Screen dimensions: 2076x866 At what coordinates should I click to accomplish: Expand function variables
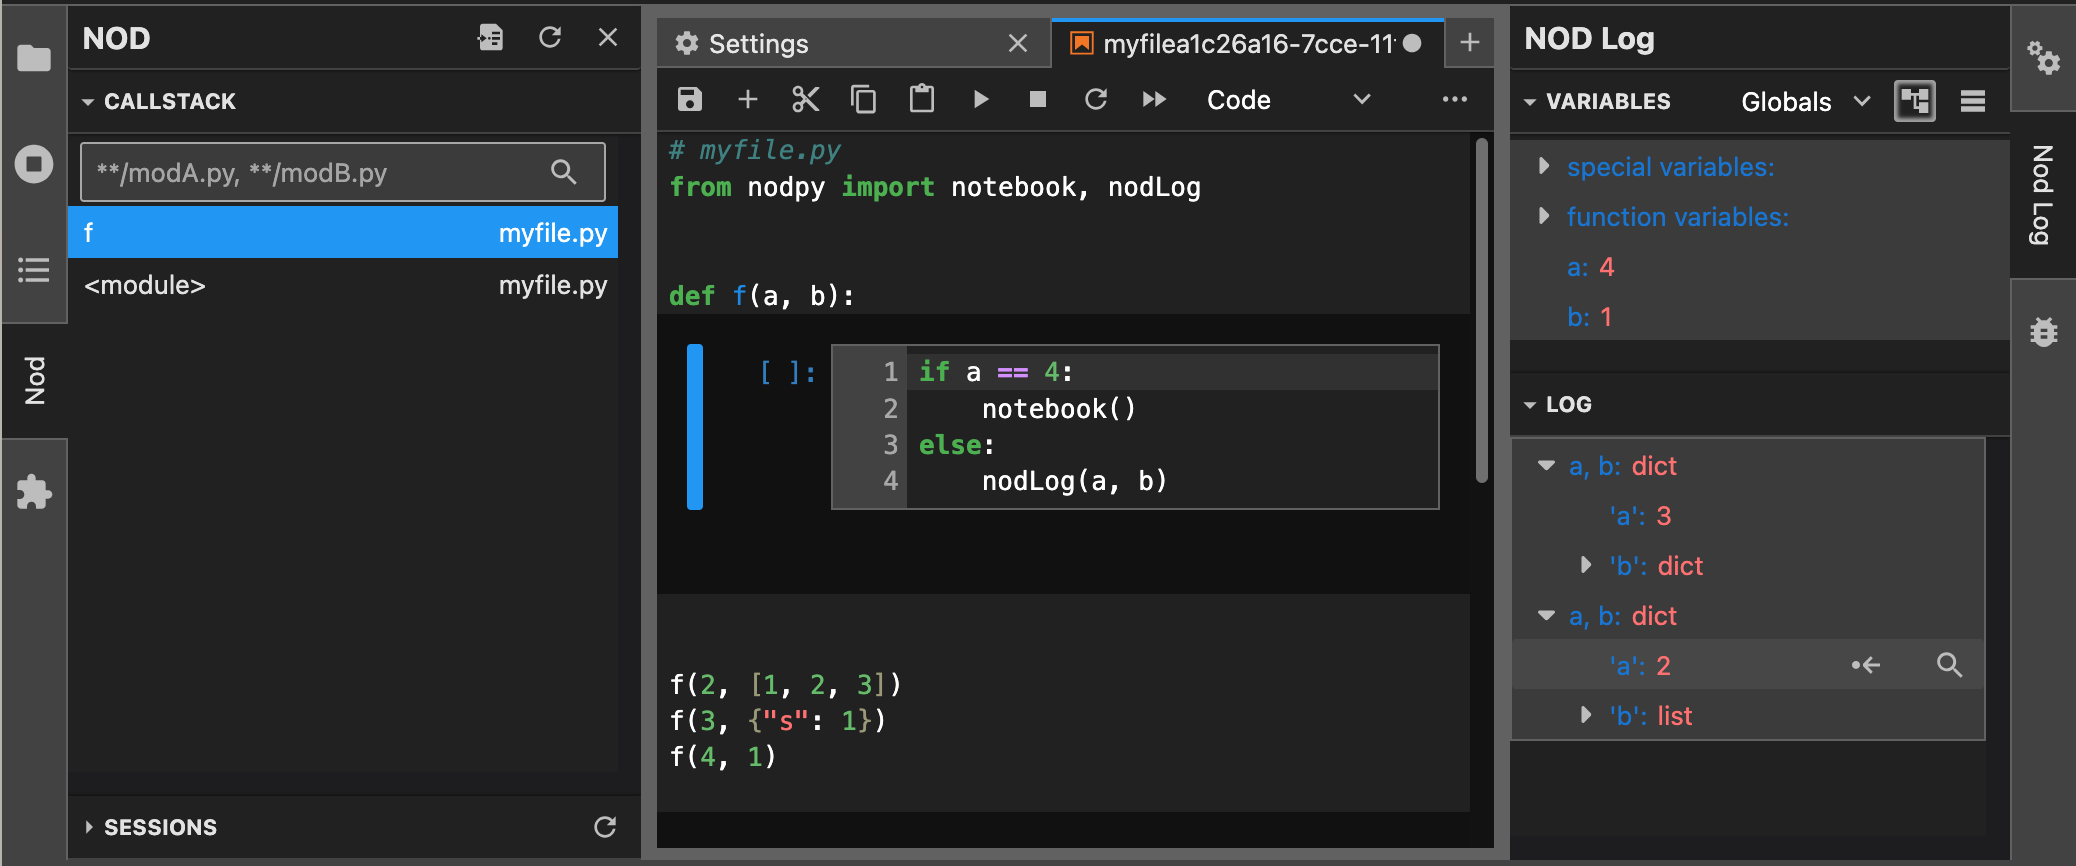click(x=1544, y=216)
